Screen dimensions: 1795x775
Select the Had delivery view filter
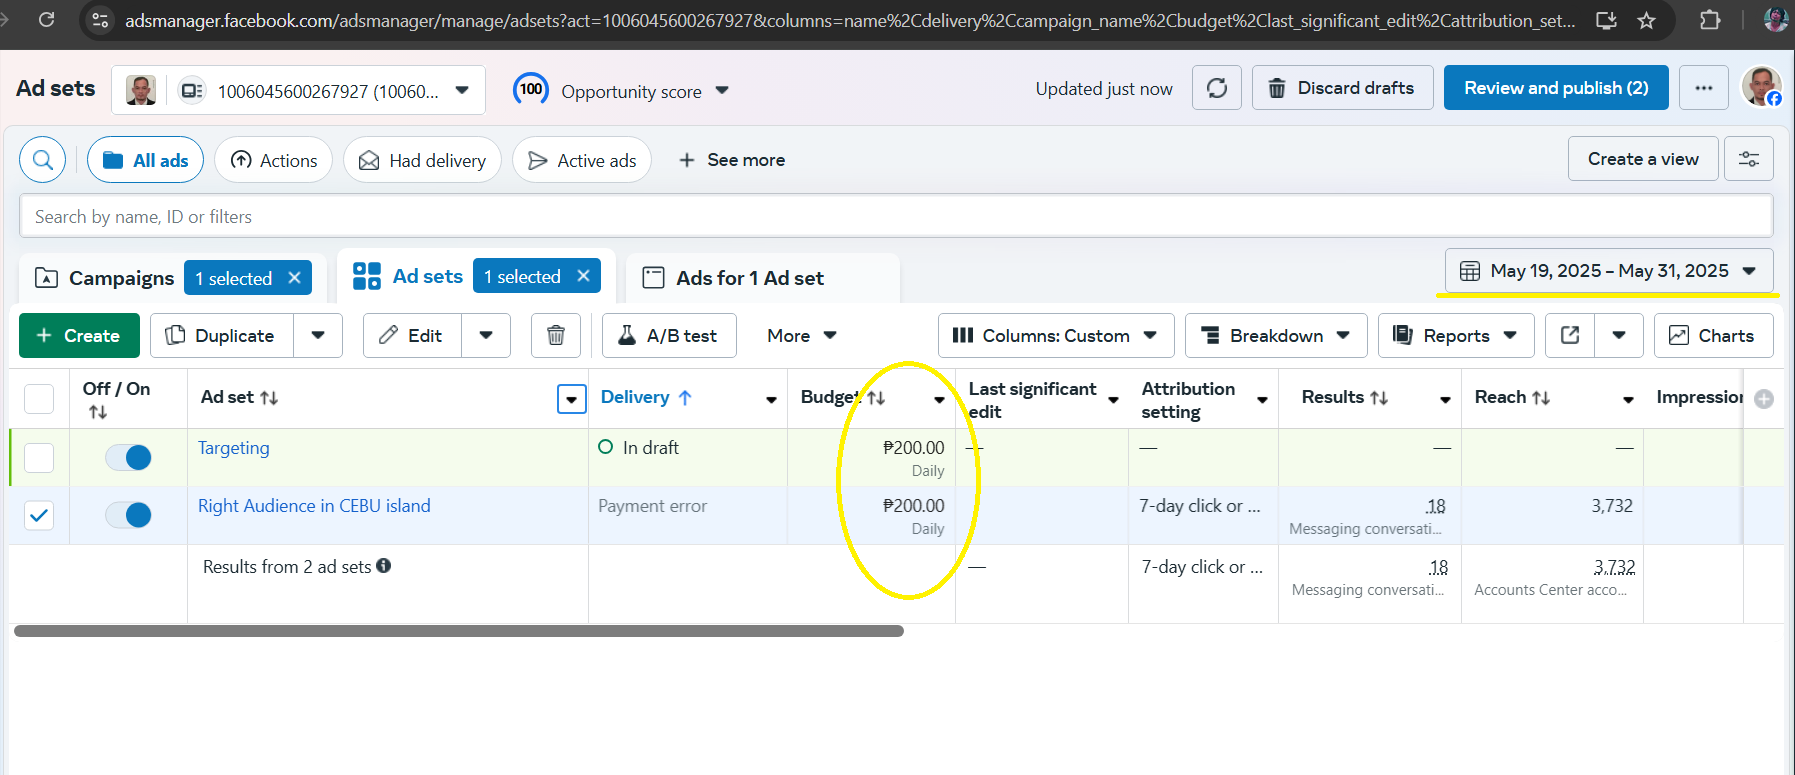(x=422, y=160)
